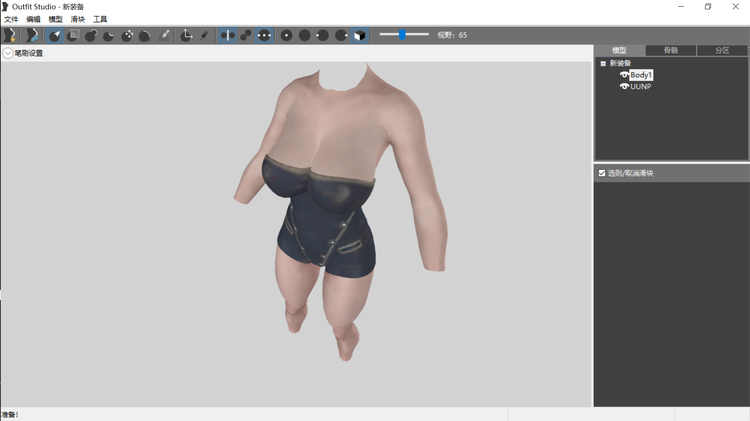Click the New Project toolbar icon

click(10, 35)
